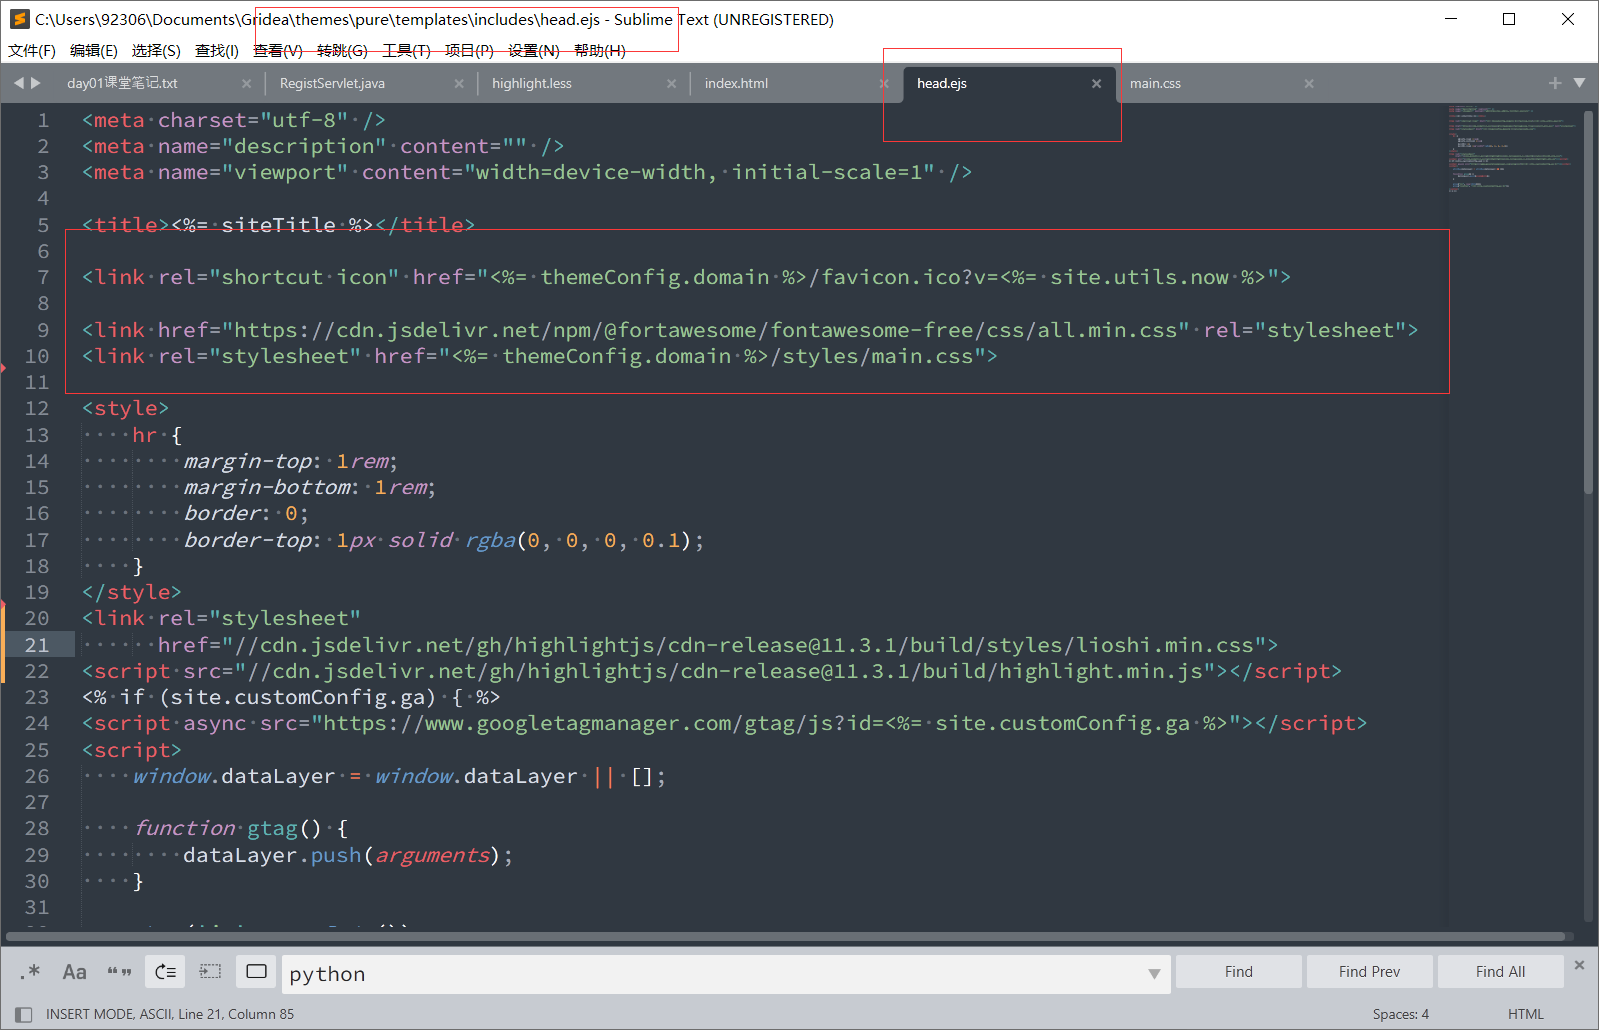The image size is (1599, 1030).
Task: Click line number 12 in gutter
Action: click(x=37, y=408)
